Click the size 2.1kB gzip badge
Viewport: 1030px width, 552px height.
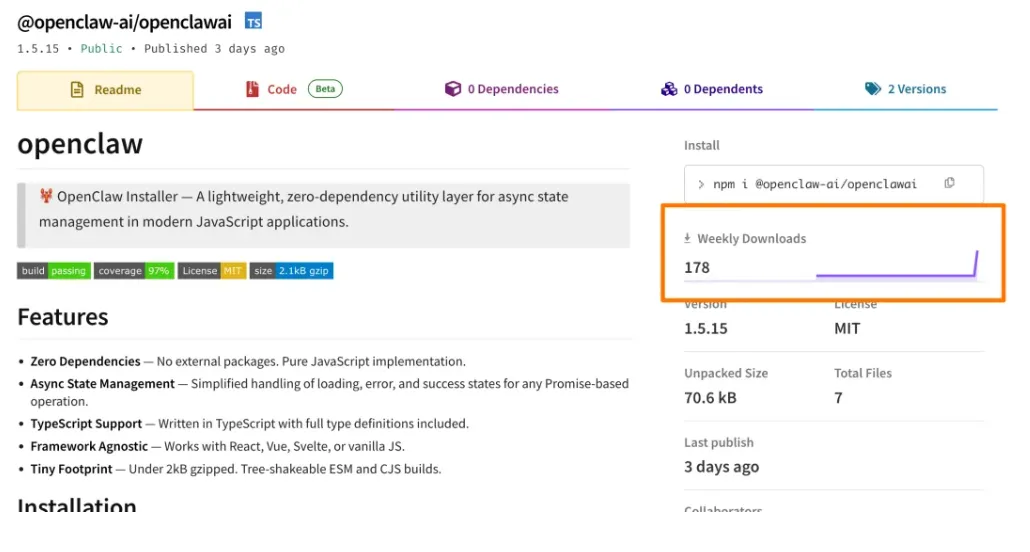[291, 271]
